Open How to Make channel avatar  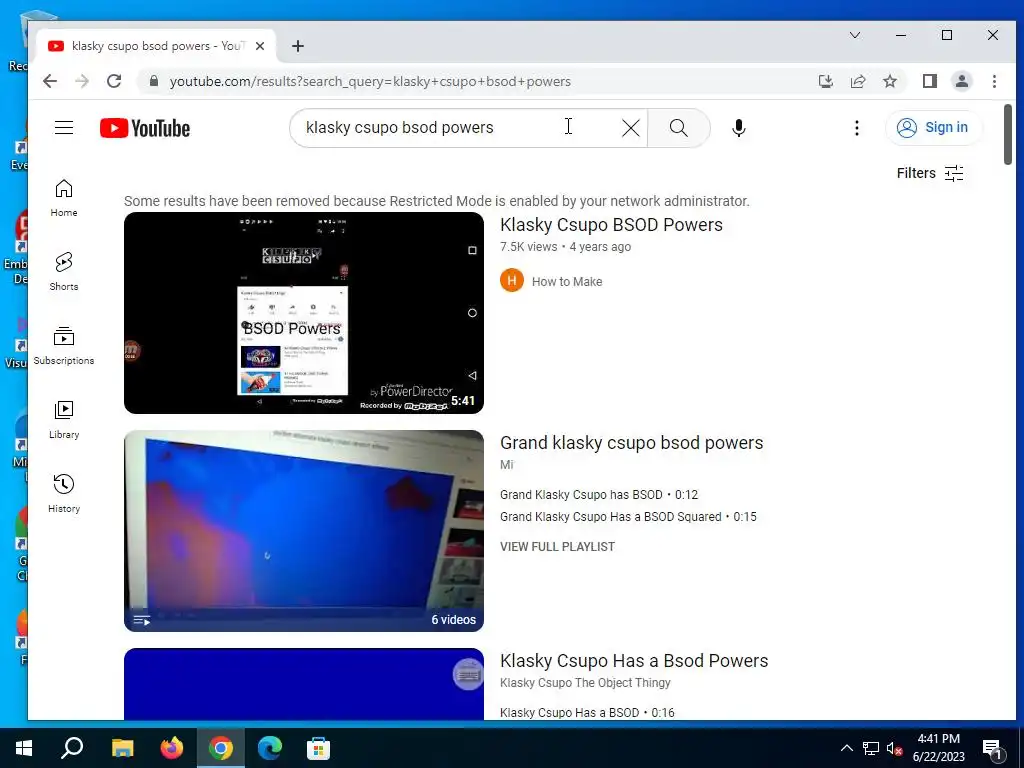tap(512, 281)
